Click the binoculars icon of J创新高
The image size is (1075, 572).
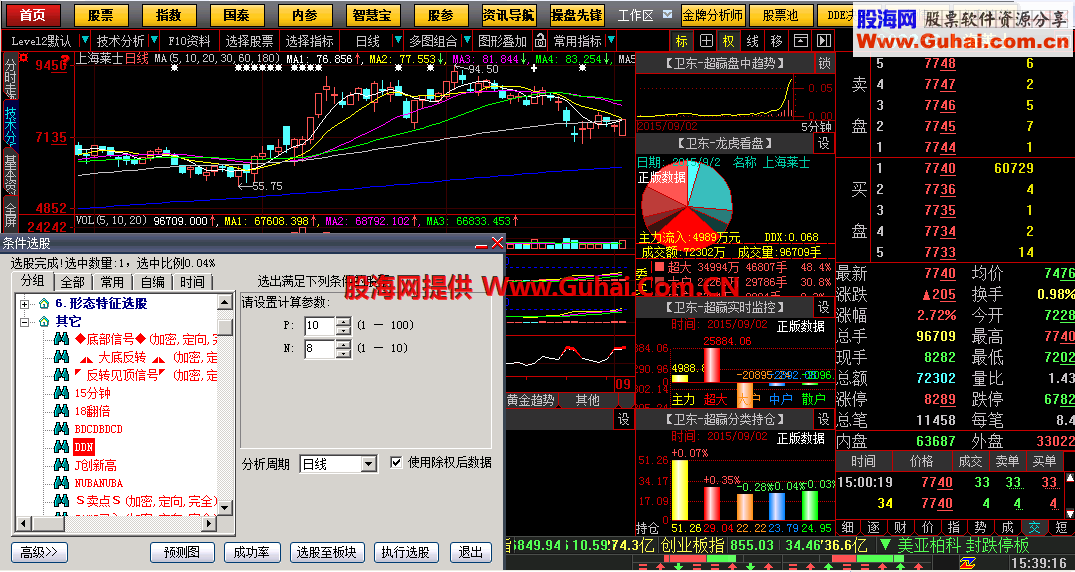tap(63, 465)
